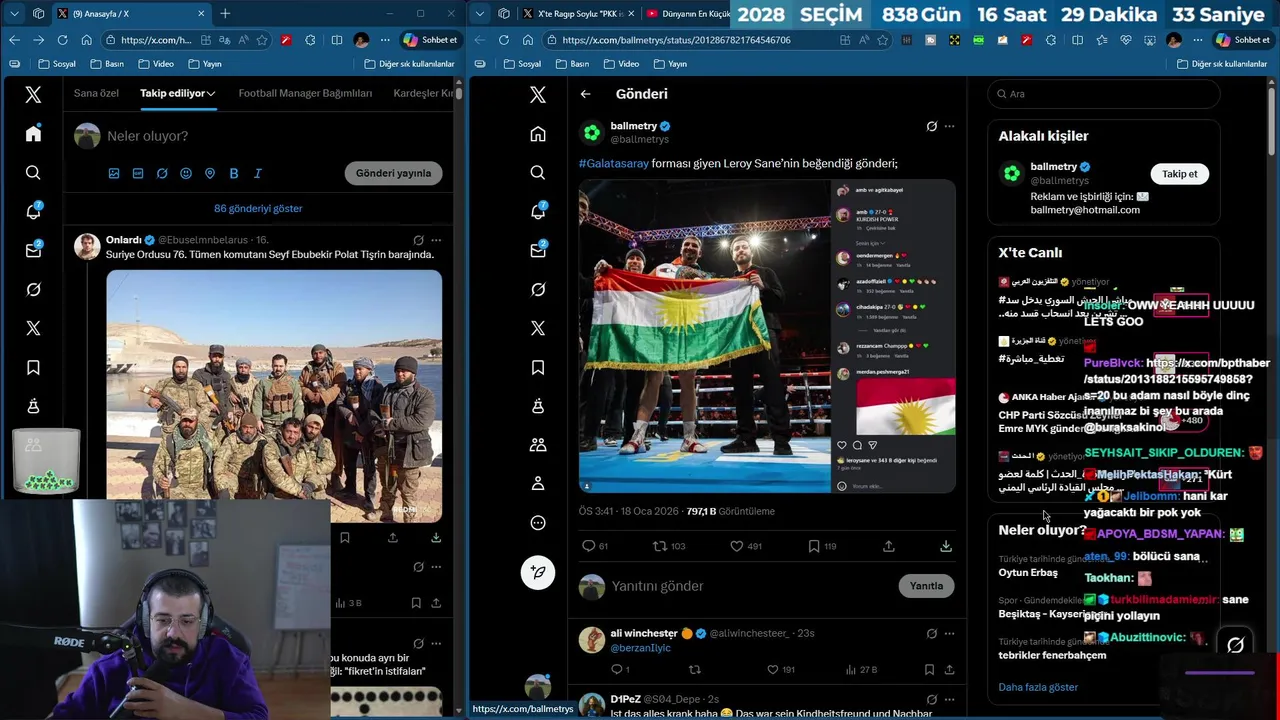Image resolution: width=1280 pixels, height=720 pixels.
Task: Open Search icon in left X window sidebar
Action: (33, 173)
